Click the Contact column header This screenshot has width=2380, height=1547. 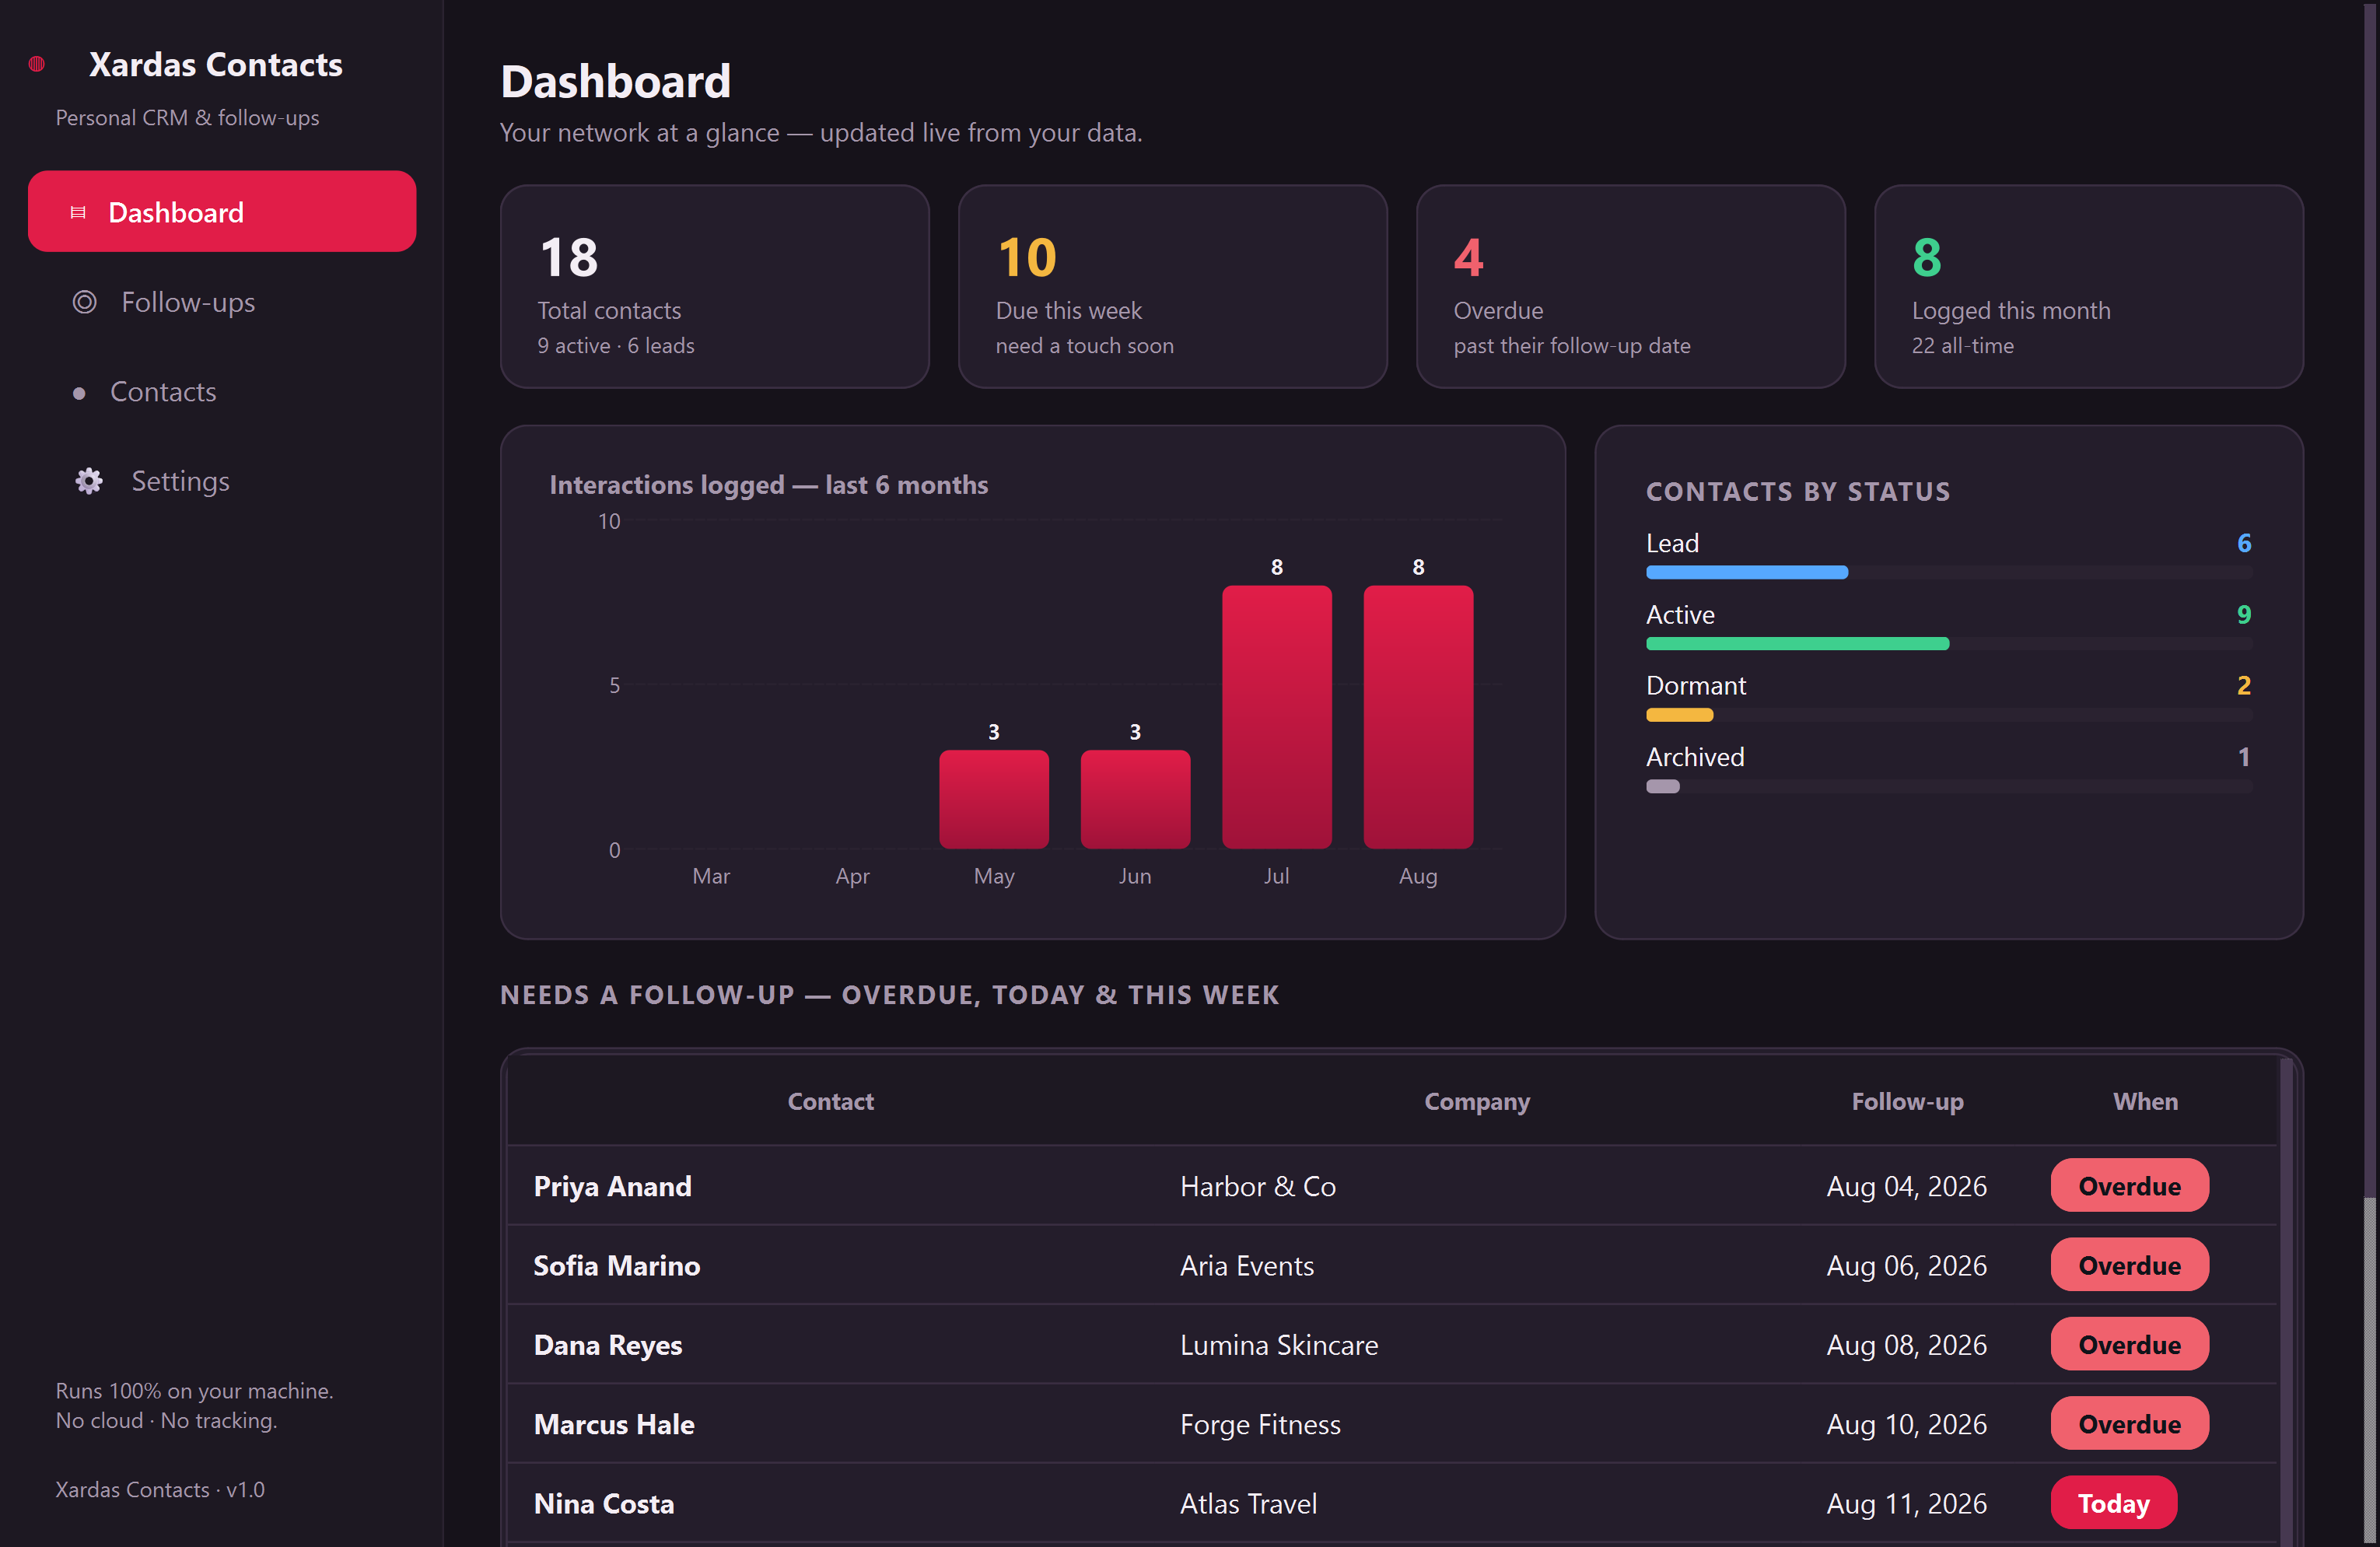(x=830, y=1101)
